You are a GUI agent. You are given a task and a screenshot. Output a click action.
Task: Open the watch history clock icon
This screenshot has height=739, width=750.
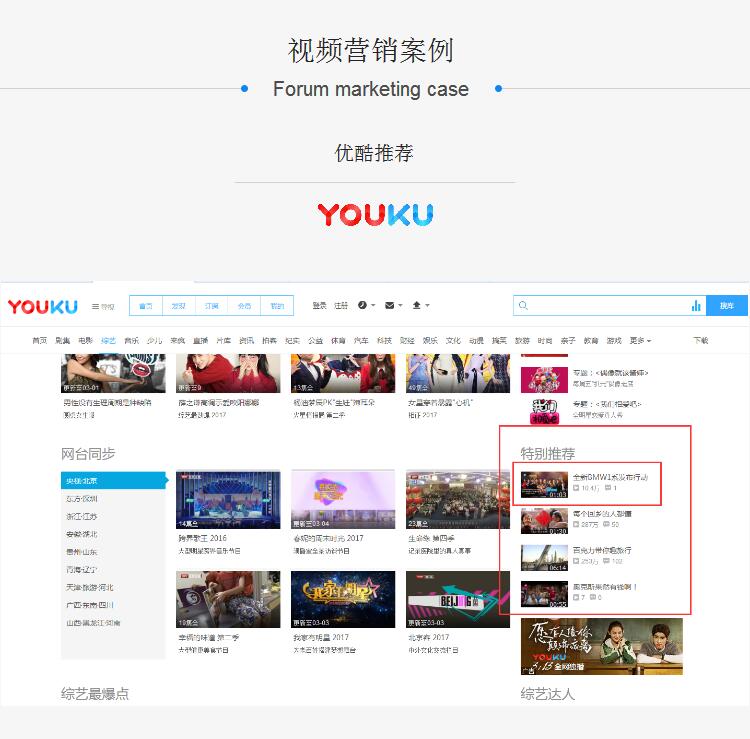pyautogui.click(x=362, y=305)
